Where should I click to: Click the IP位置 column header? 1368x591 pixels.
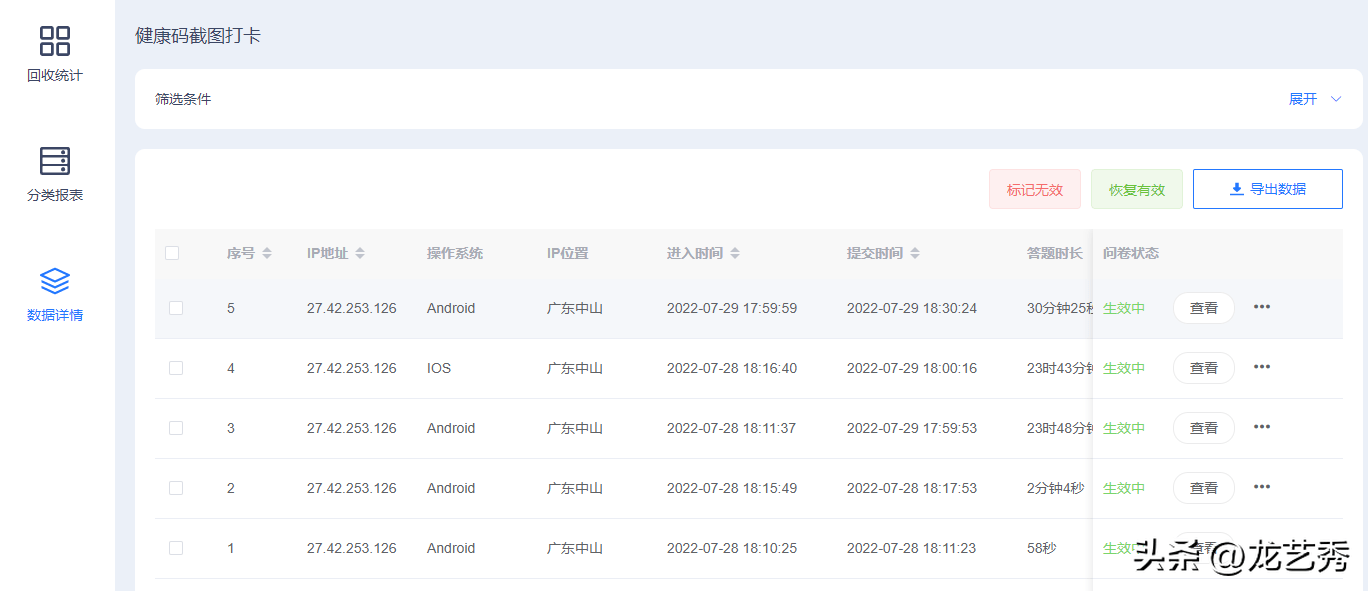pos(568,253)
